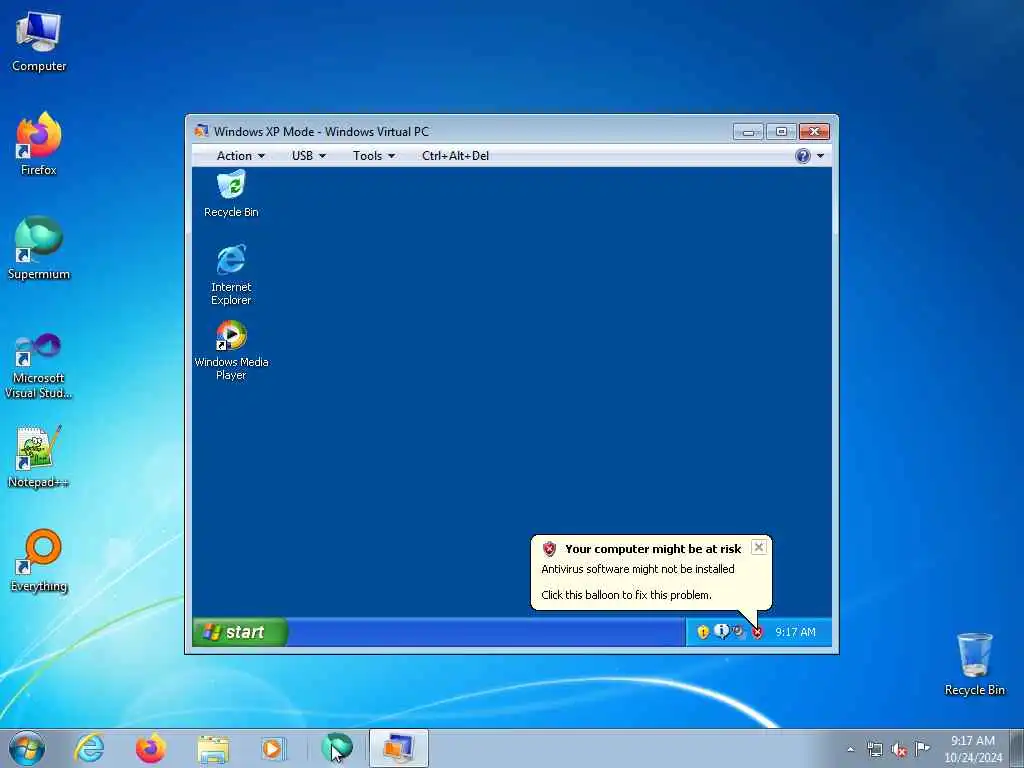Click the XP start button

pyautogui.click(x=240, y=632)
